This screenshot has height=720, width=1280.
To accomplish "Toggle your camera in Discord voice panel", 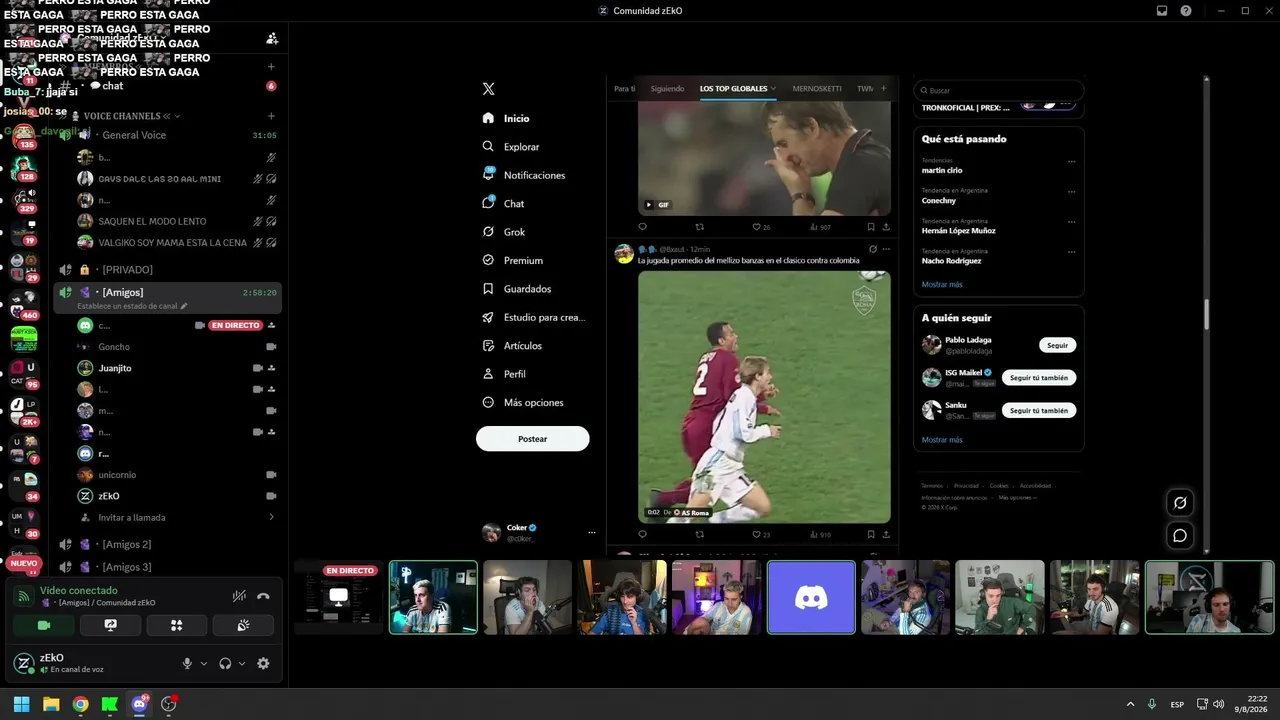I will click(x=44, y=625).
